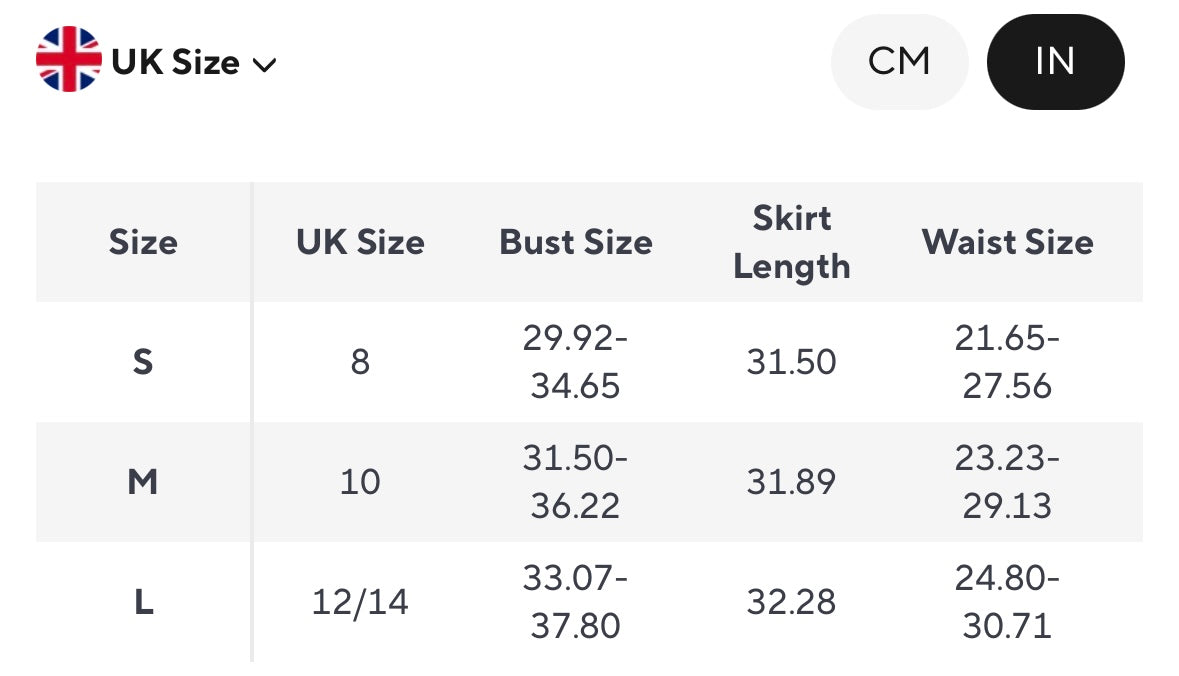Click UK size 8 cell
1179x676 pixels.
tap(360, 362)
